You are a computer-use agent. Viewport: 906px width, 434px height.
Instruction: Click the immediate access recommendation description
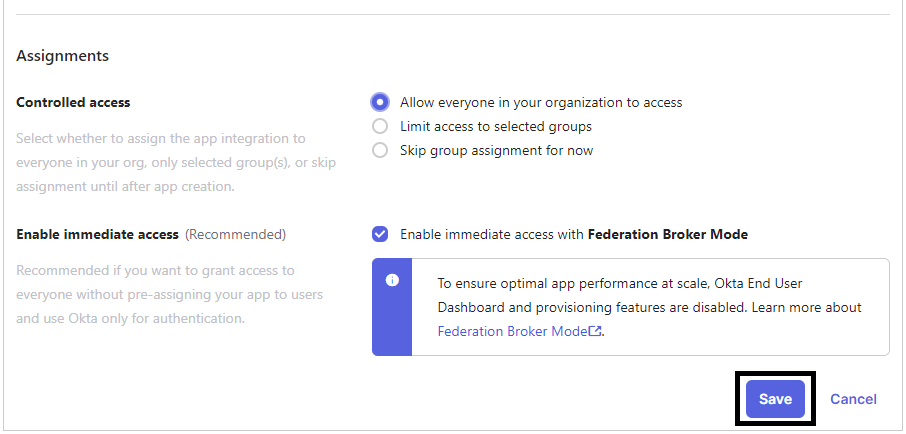pos(169,294)
